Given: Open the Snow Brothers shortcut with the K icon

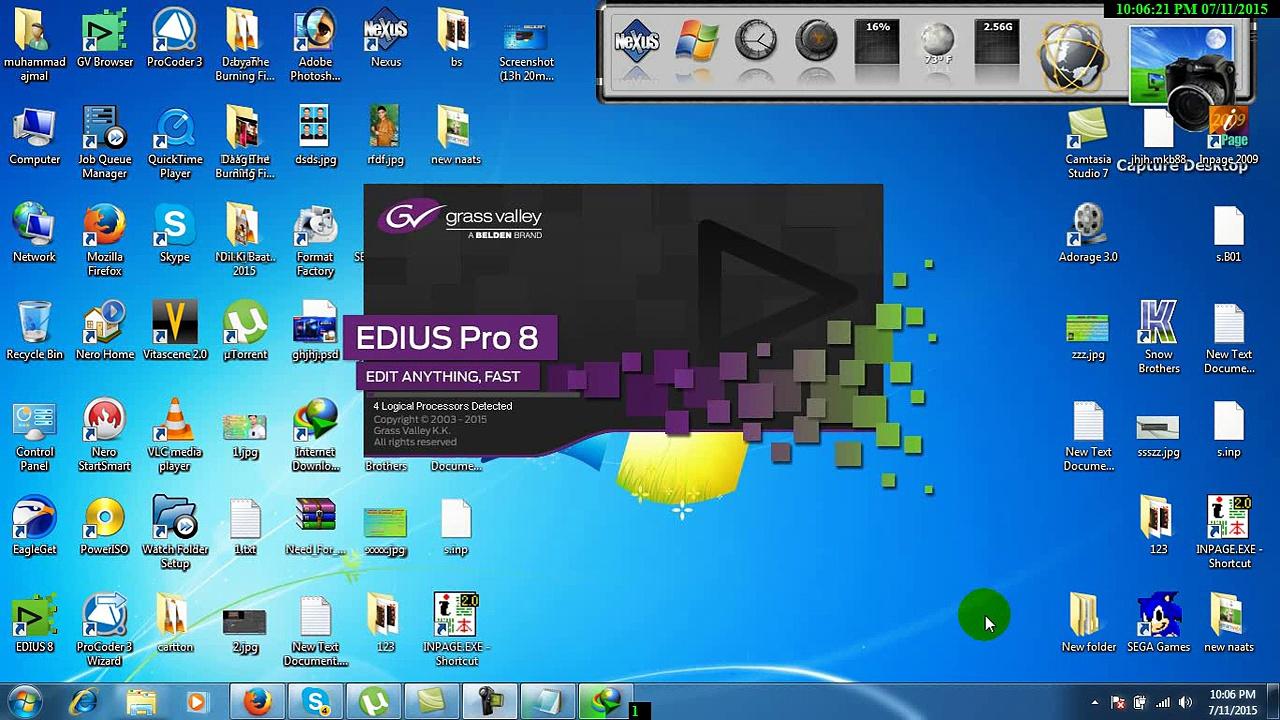Looking at the screenshot, I should [1158, 339].
